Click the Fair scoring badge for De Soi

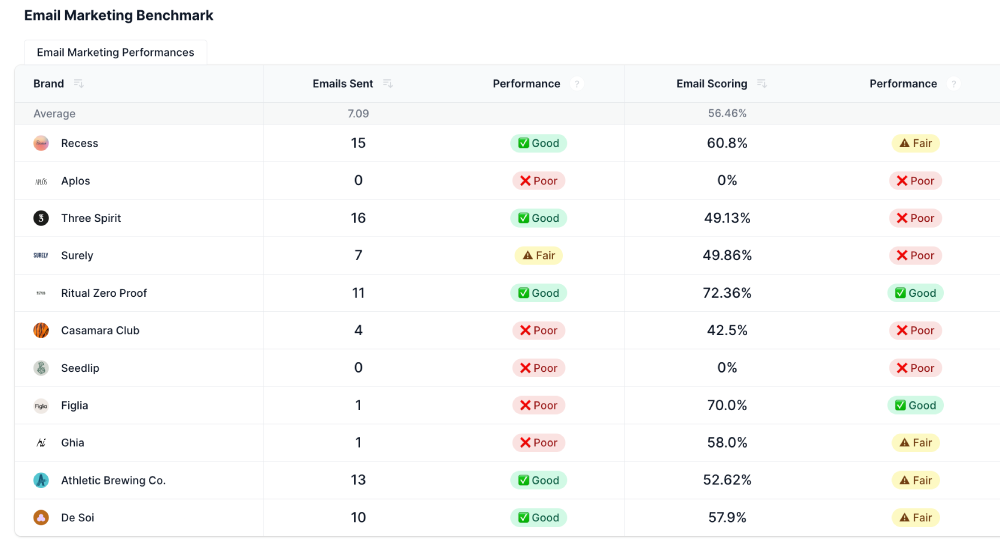pos(915,518)
